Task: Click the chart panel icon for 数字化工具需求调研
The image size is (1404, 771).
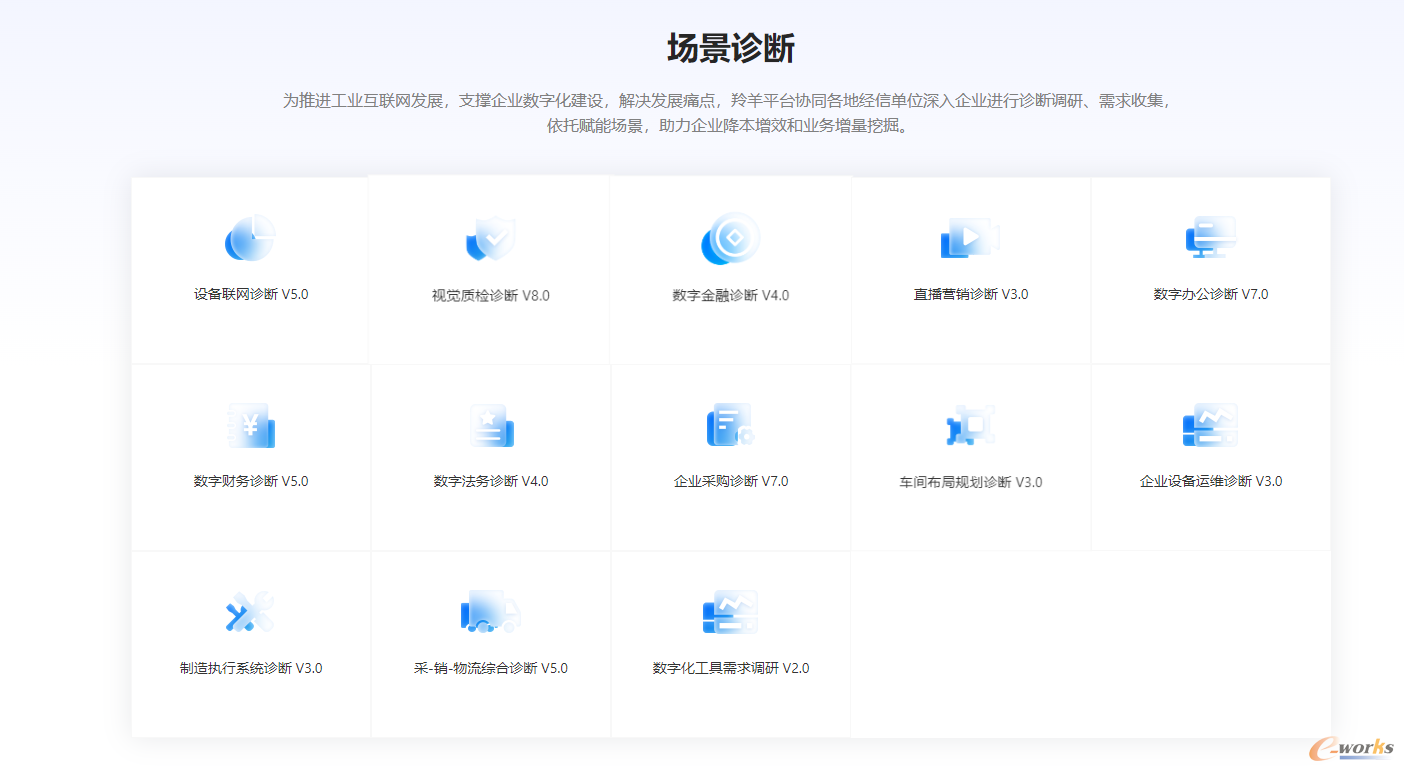Action: [730, 612]
